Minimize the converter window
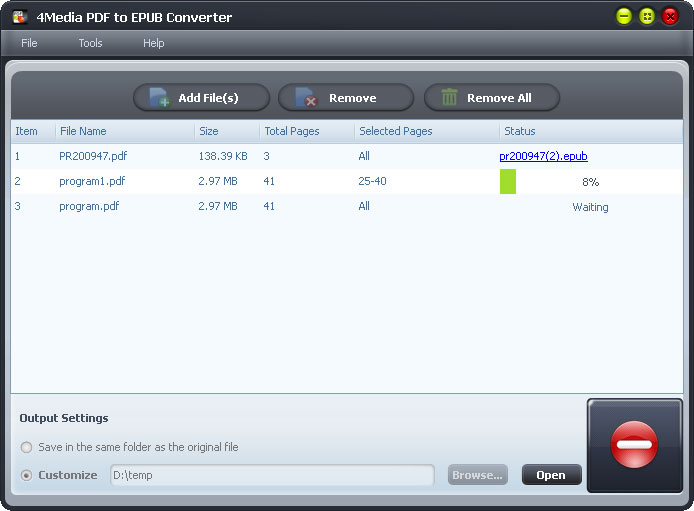This screenshot has width=694, height=511. click(x=624, y=17)
